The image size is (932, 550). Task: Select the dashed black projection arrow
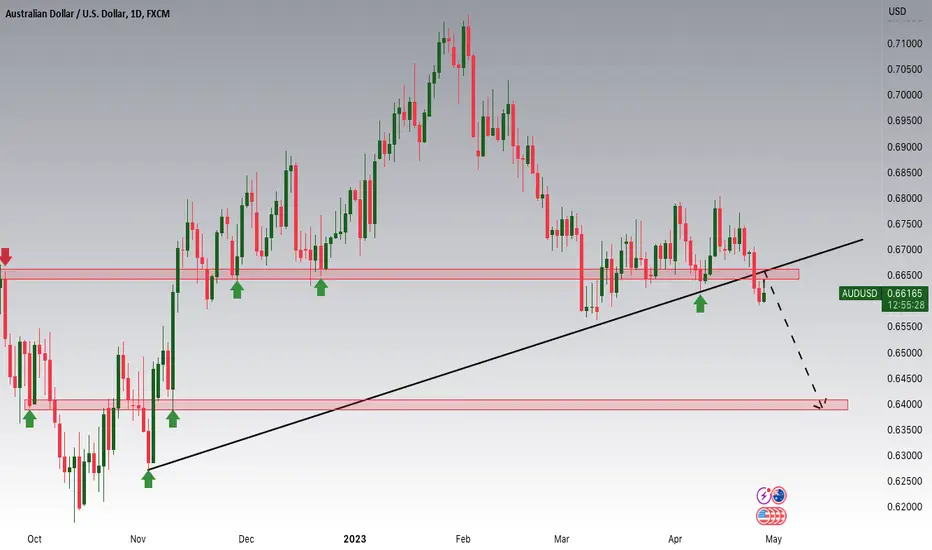pos(795,340)
